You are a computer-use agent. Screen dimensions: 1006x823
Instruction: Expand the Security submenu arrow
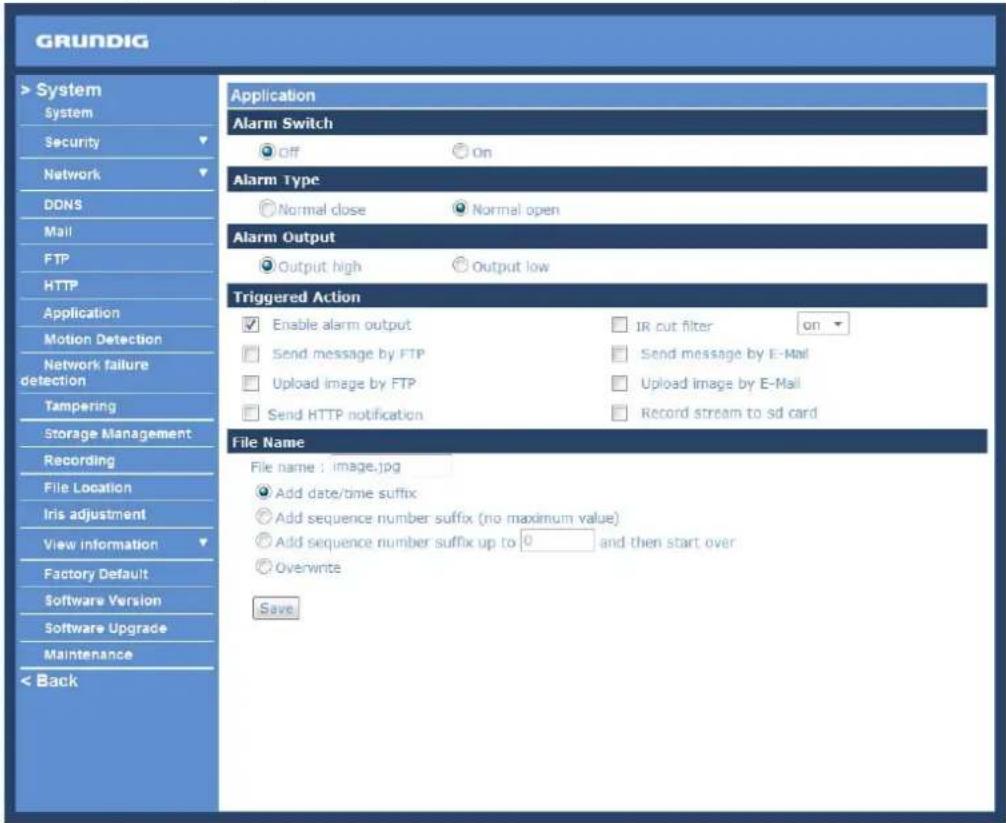pos(203,140)
